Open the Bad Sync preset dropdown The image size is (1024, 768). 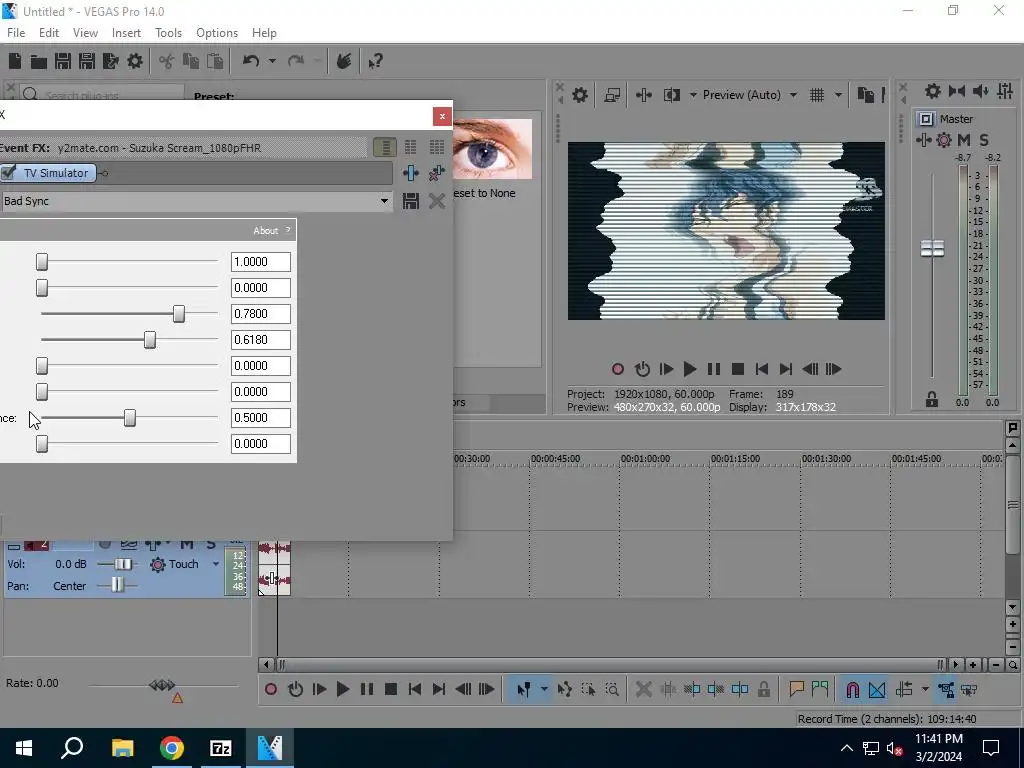coord(385,201)
